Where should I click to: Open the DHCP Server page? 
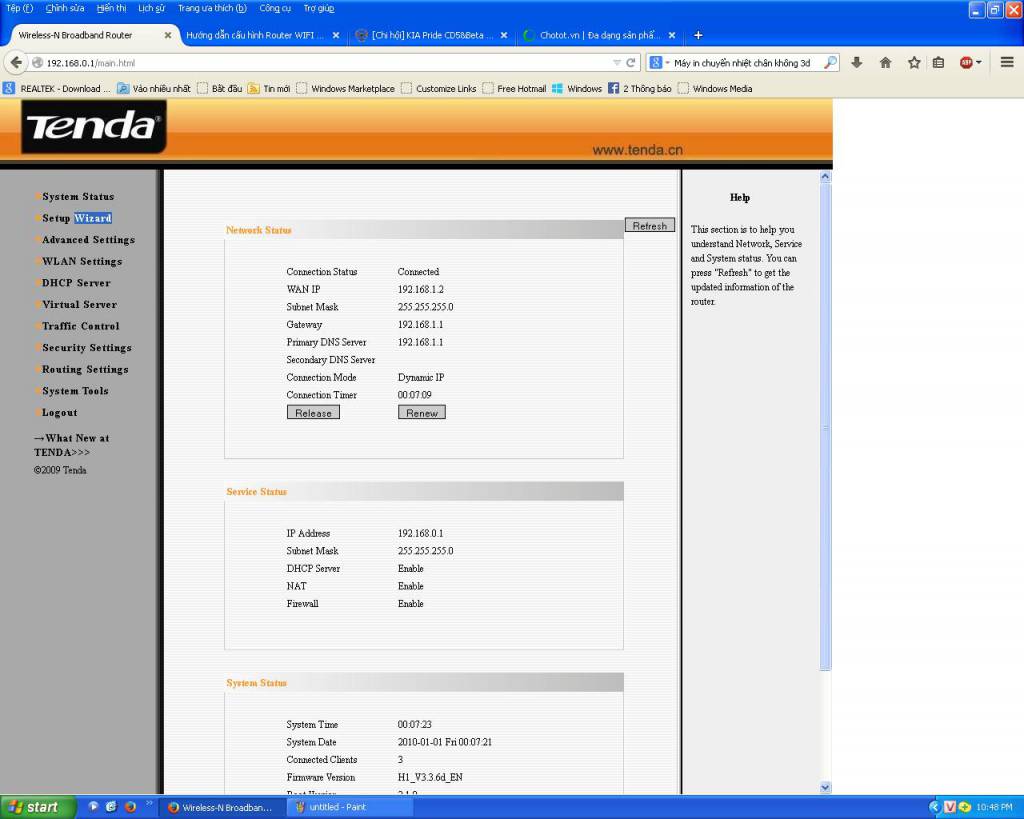[76, 283]
